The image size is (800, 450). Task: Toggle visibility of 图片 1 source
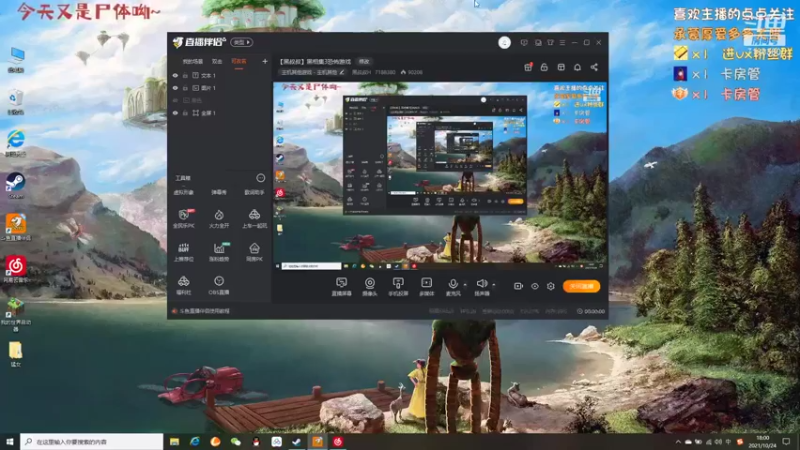[175, 88]
